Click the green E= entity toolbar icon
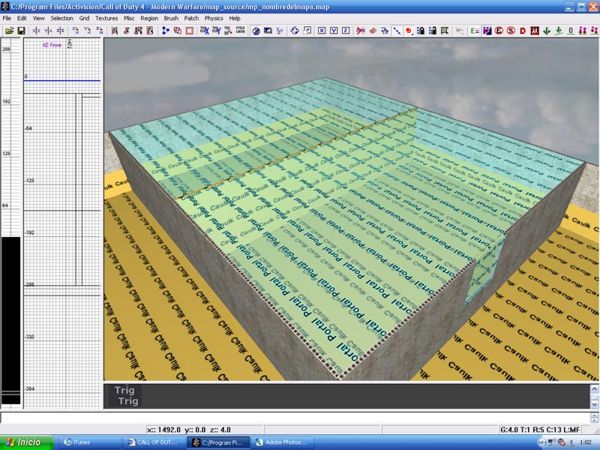Image resolution: width=600 pixels, height=450 pixels. pos(475,31)
